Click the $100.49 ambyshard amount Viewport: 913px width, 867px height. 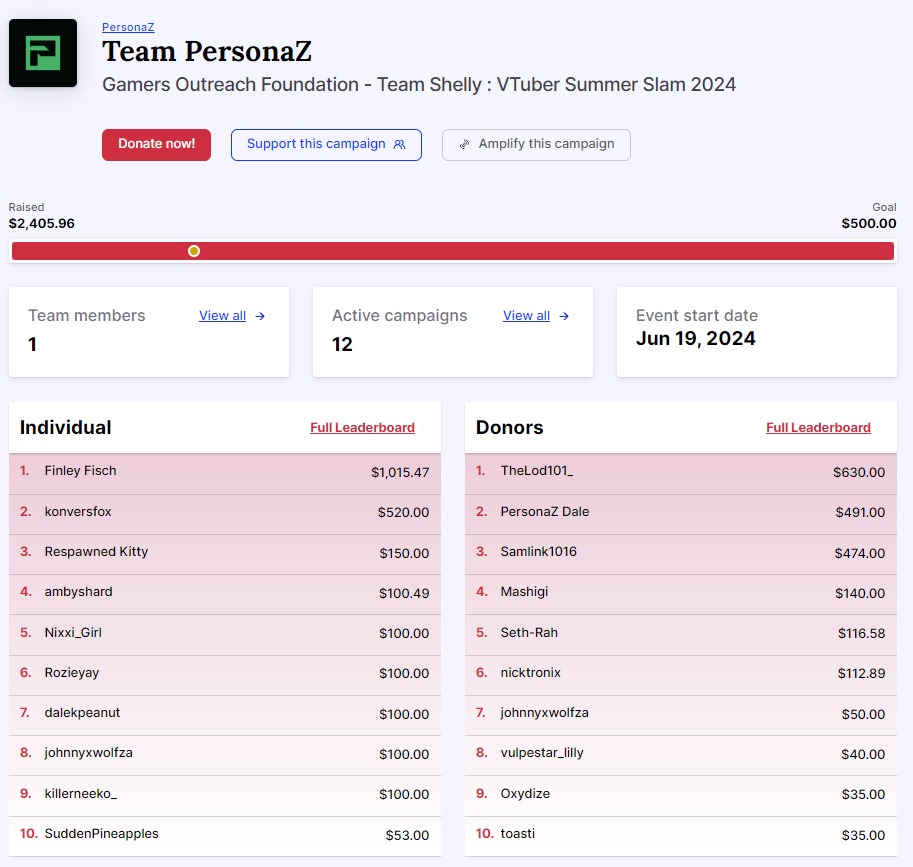tap(404, 593)
